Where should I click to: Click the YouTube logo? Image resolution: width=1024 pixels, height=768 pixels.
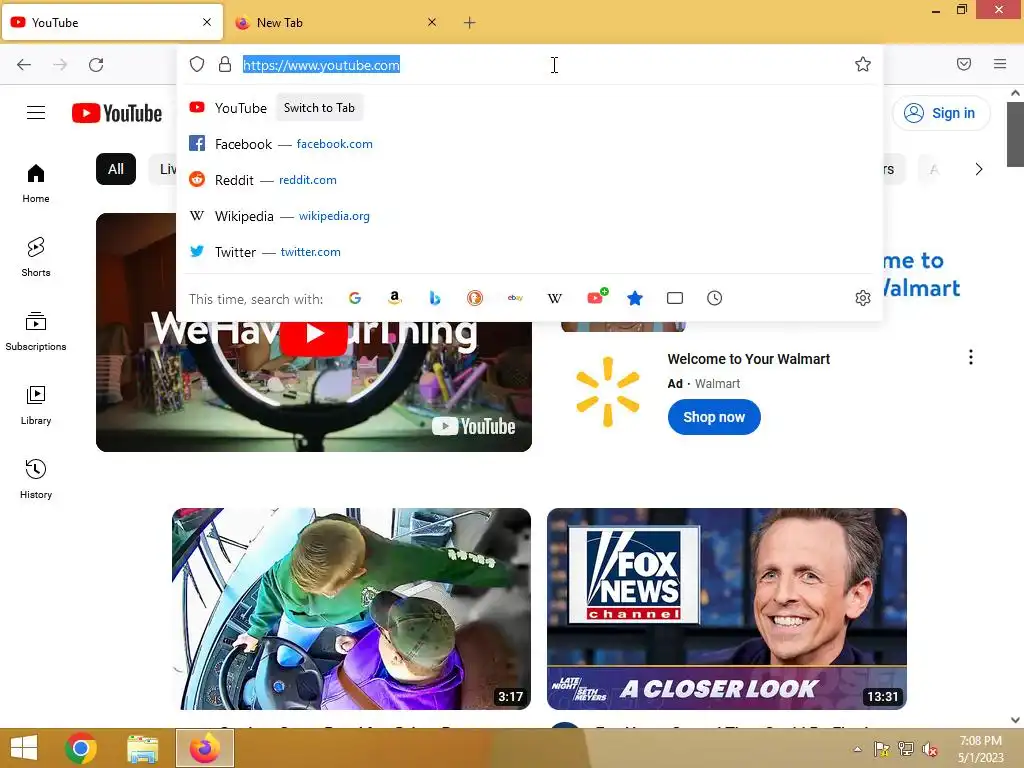[x=117, y=113]
